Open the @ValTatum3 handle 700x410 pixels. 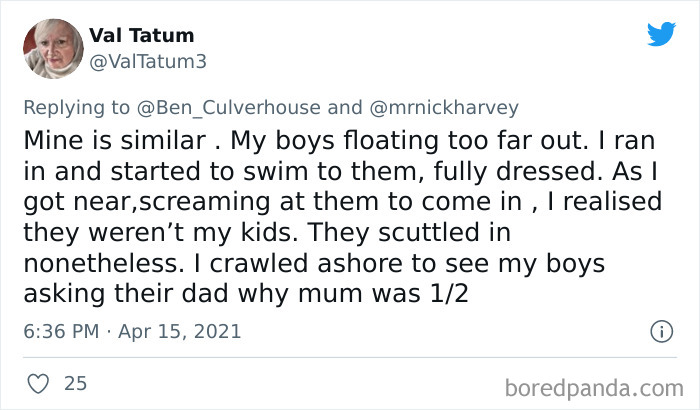(147, 61)
